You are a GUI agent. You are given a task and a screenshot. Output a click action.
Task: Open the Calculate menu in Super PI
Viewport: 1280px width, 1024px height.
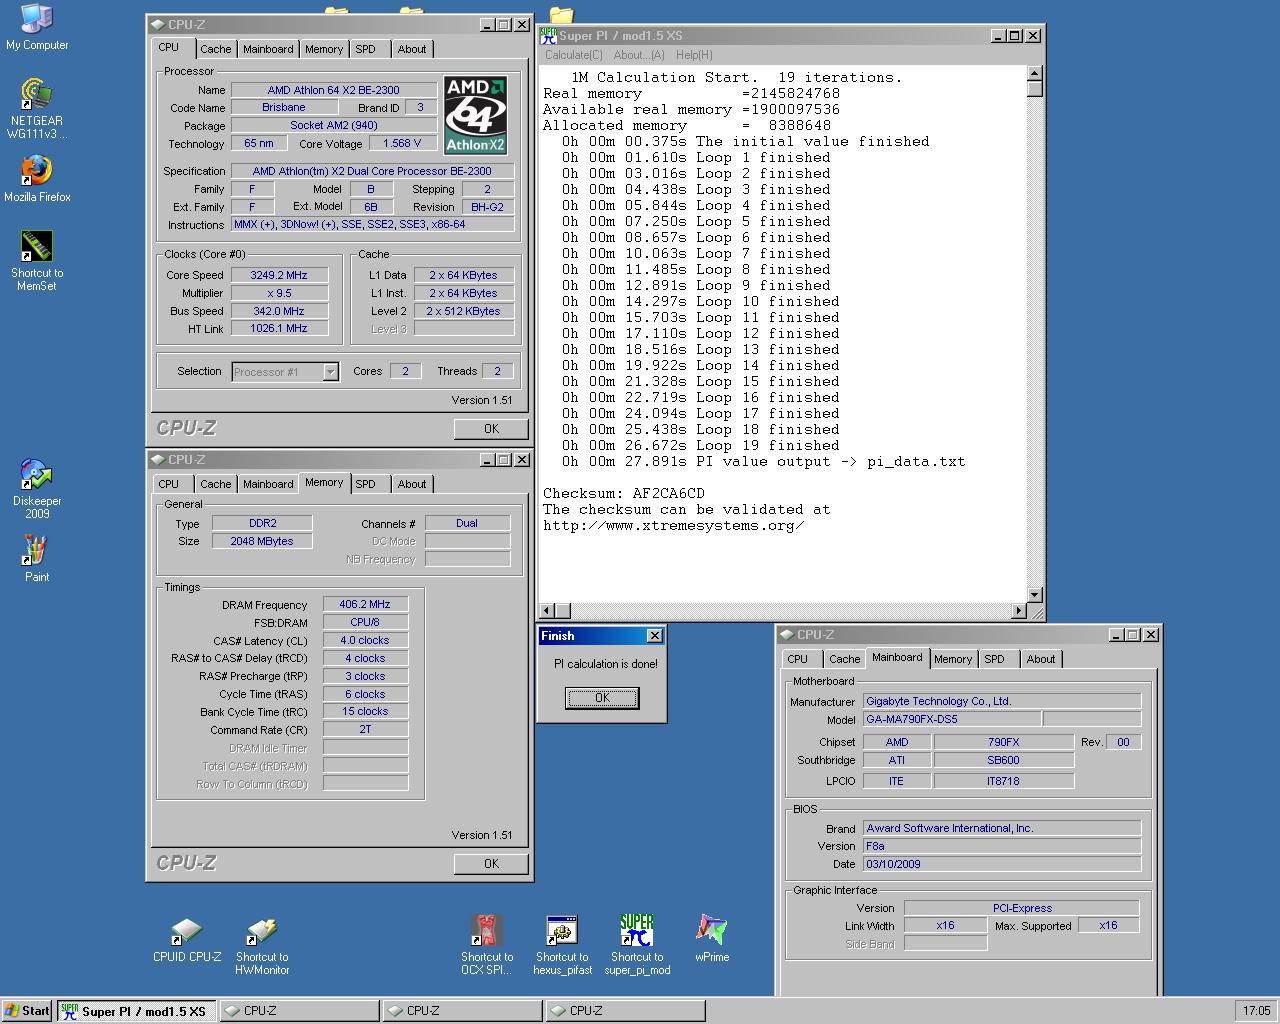click(574, 55)
